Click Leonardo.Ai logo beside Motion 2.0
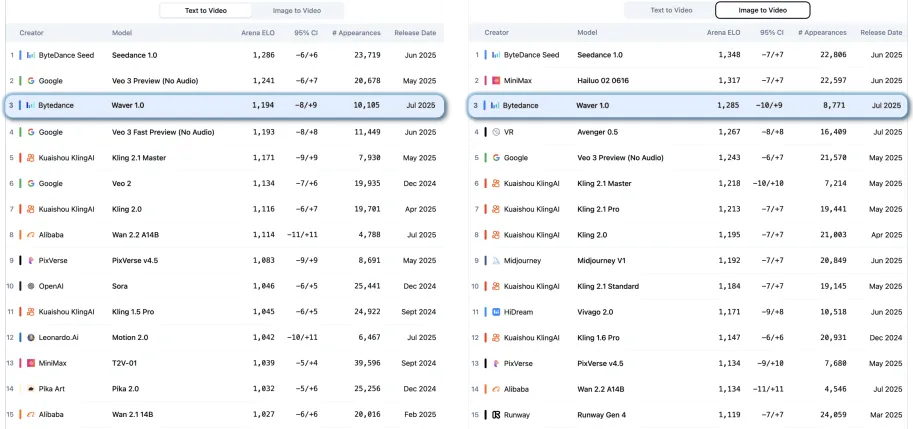Image resolution: width=913 pixels, height=429 pixels. coord(31,337)
